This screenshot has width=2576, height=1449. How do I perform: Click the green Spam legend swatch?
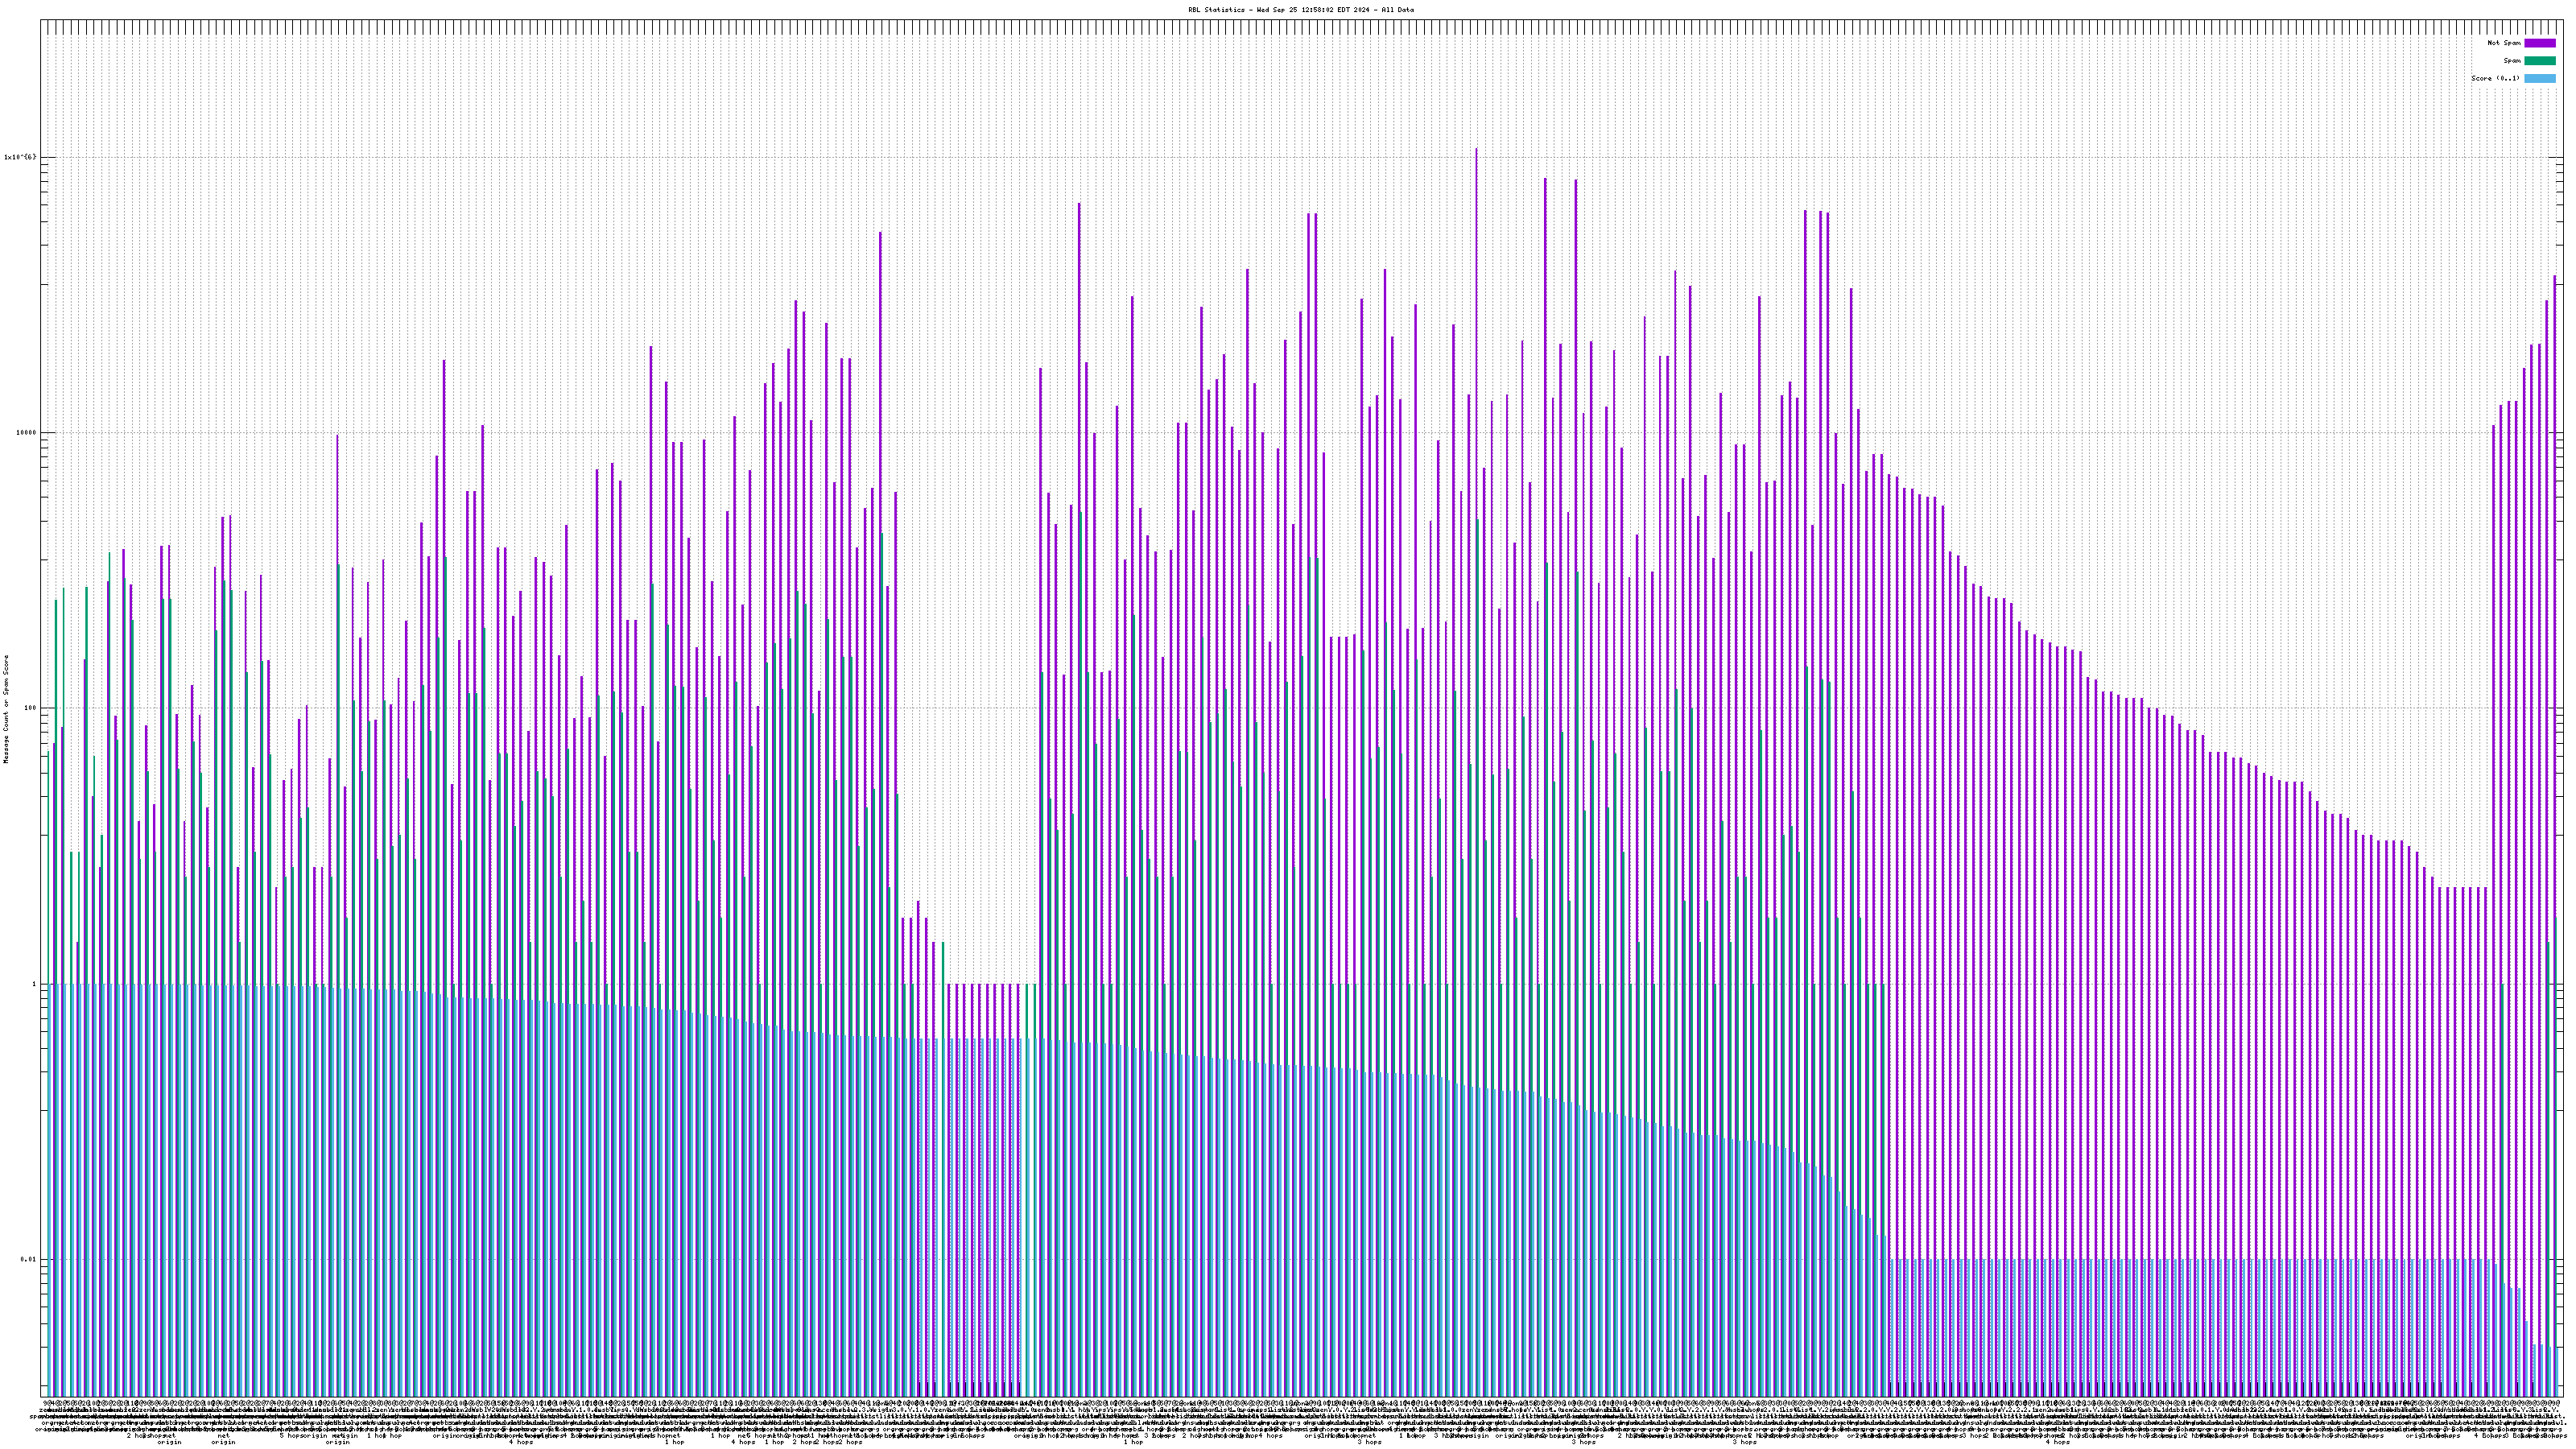2539,61
